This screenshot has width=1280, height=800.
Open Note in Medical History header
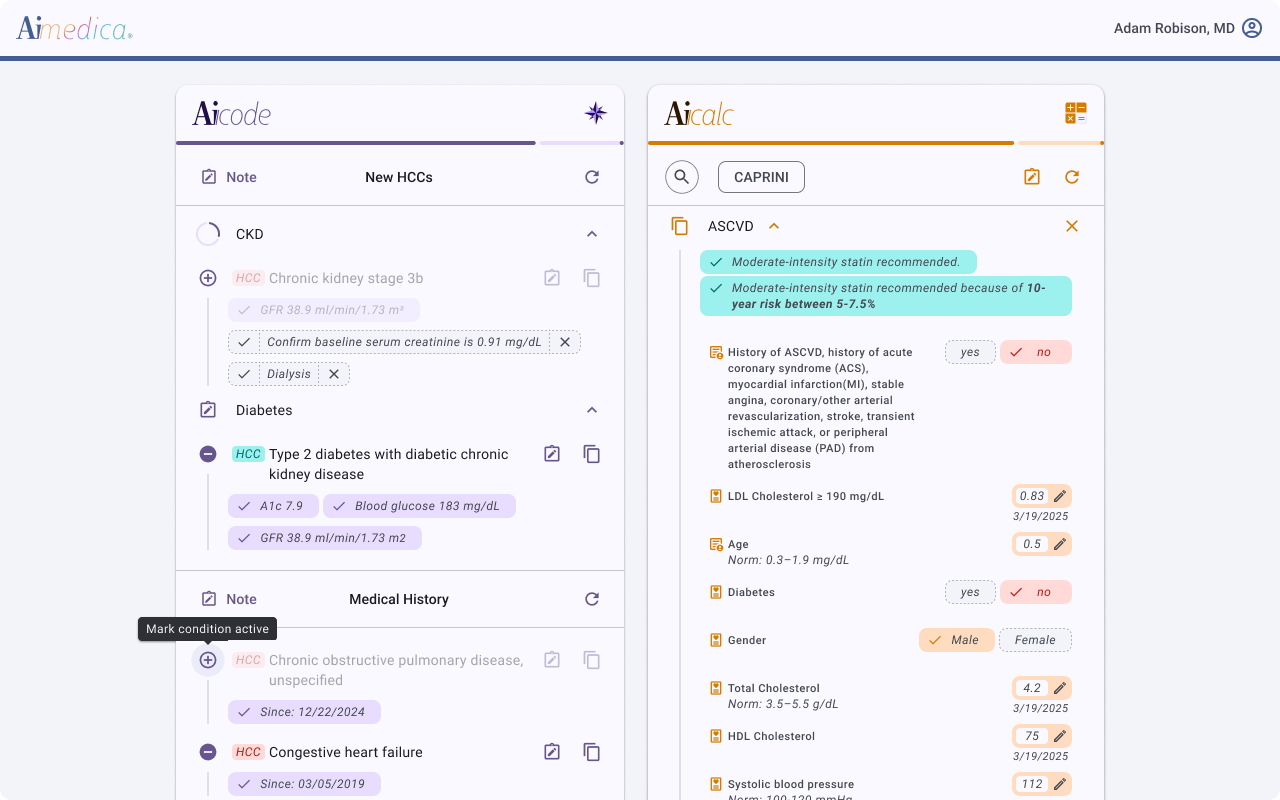(229, 599)
